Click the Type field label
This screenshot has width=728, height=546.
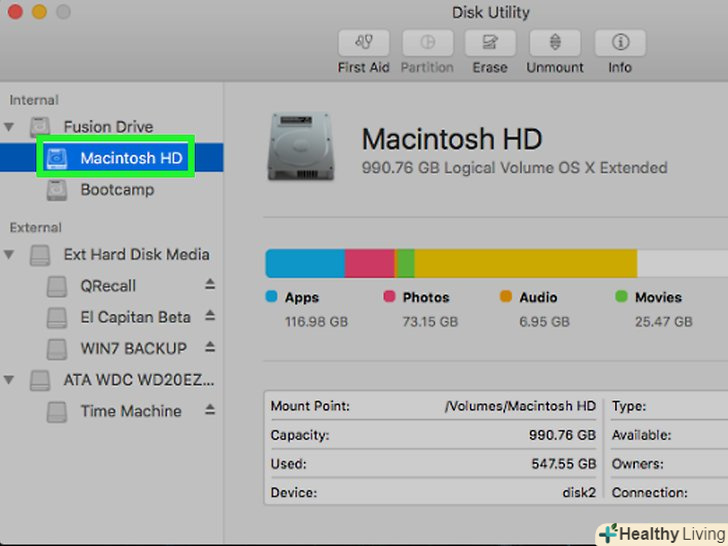629,406
